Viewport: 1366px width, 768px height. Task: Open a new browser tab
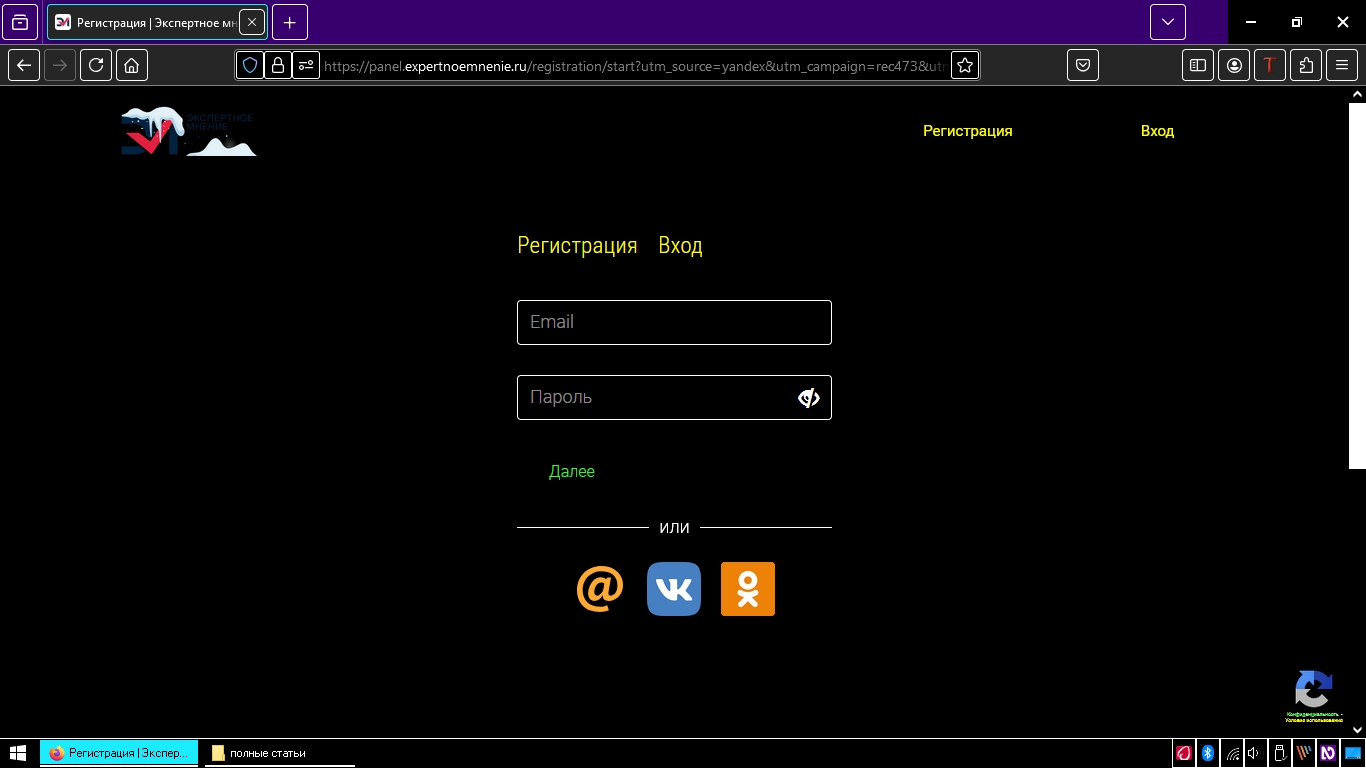[x=290, y=22]
